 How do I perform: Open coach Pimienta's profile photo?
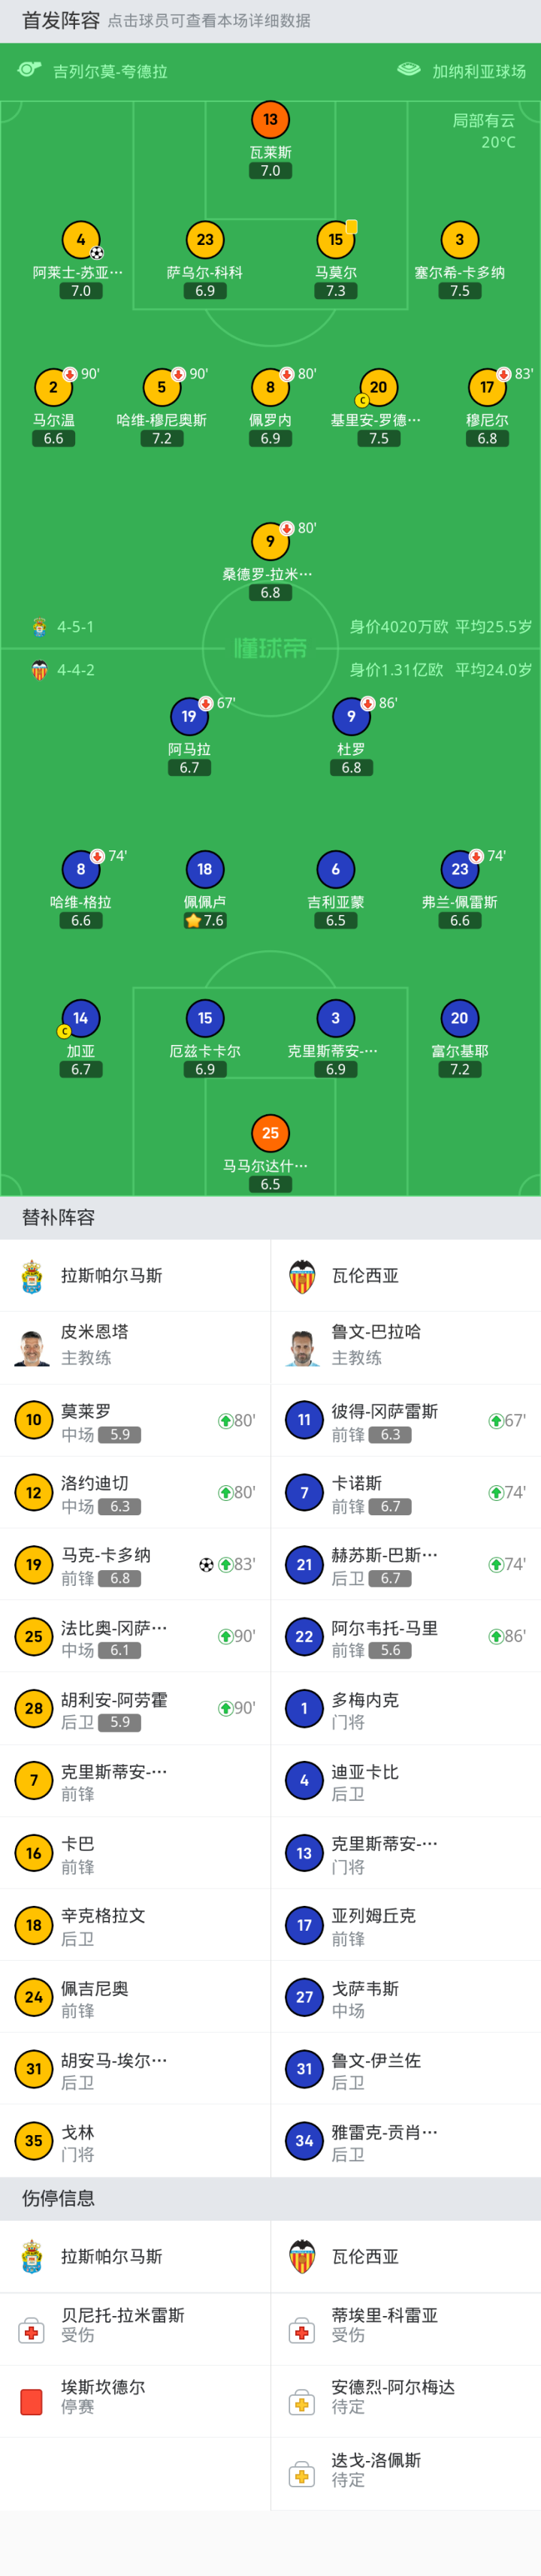(32, 1347)
